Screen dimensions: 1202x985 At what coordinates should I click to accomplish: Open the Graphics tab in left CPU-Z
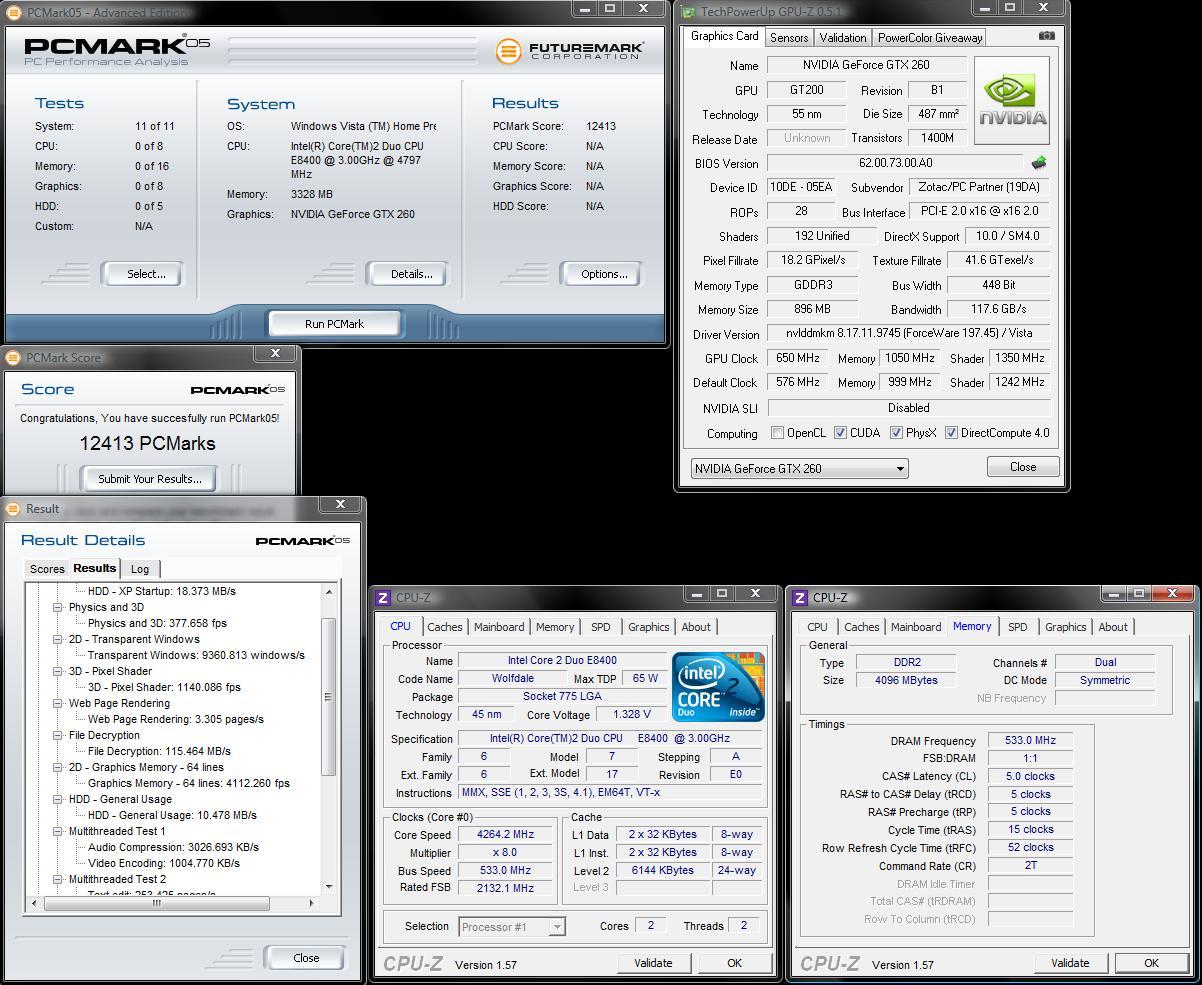[648, 627]
